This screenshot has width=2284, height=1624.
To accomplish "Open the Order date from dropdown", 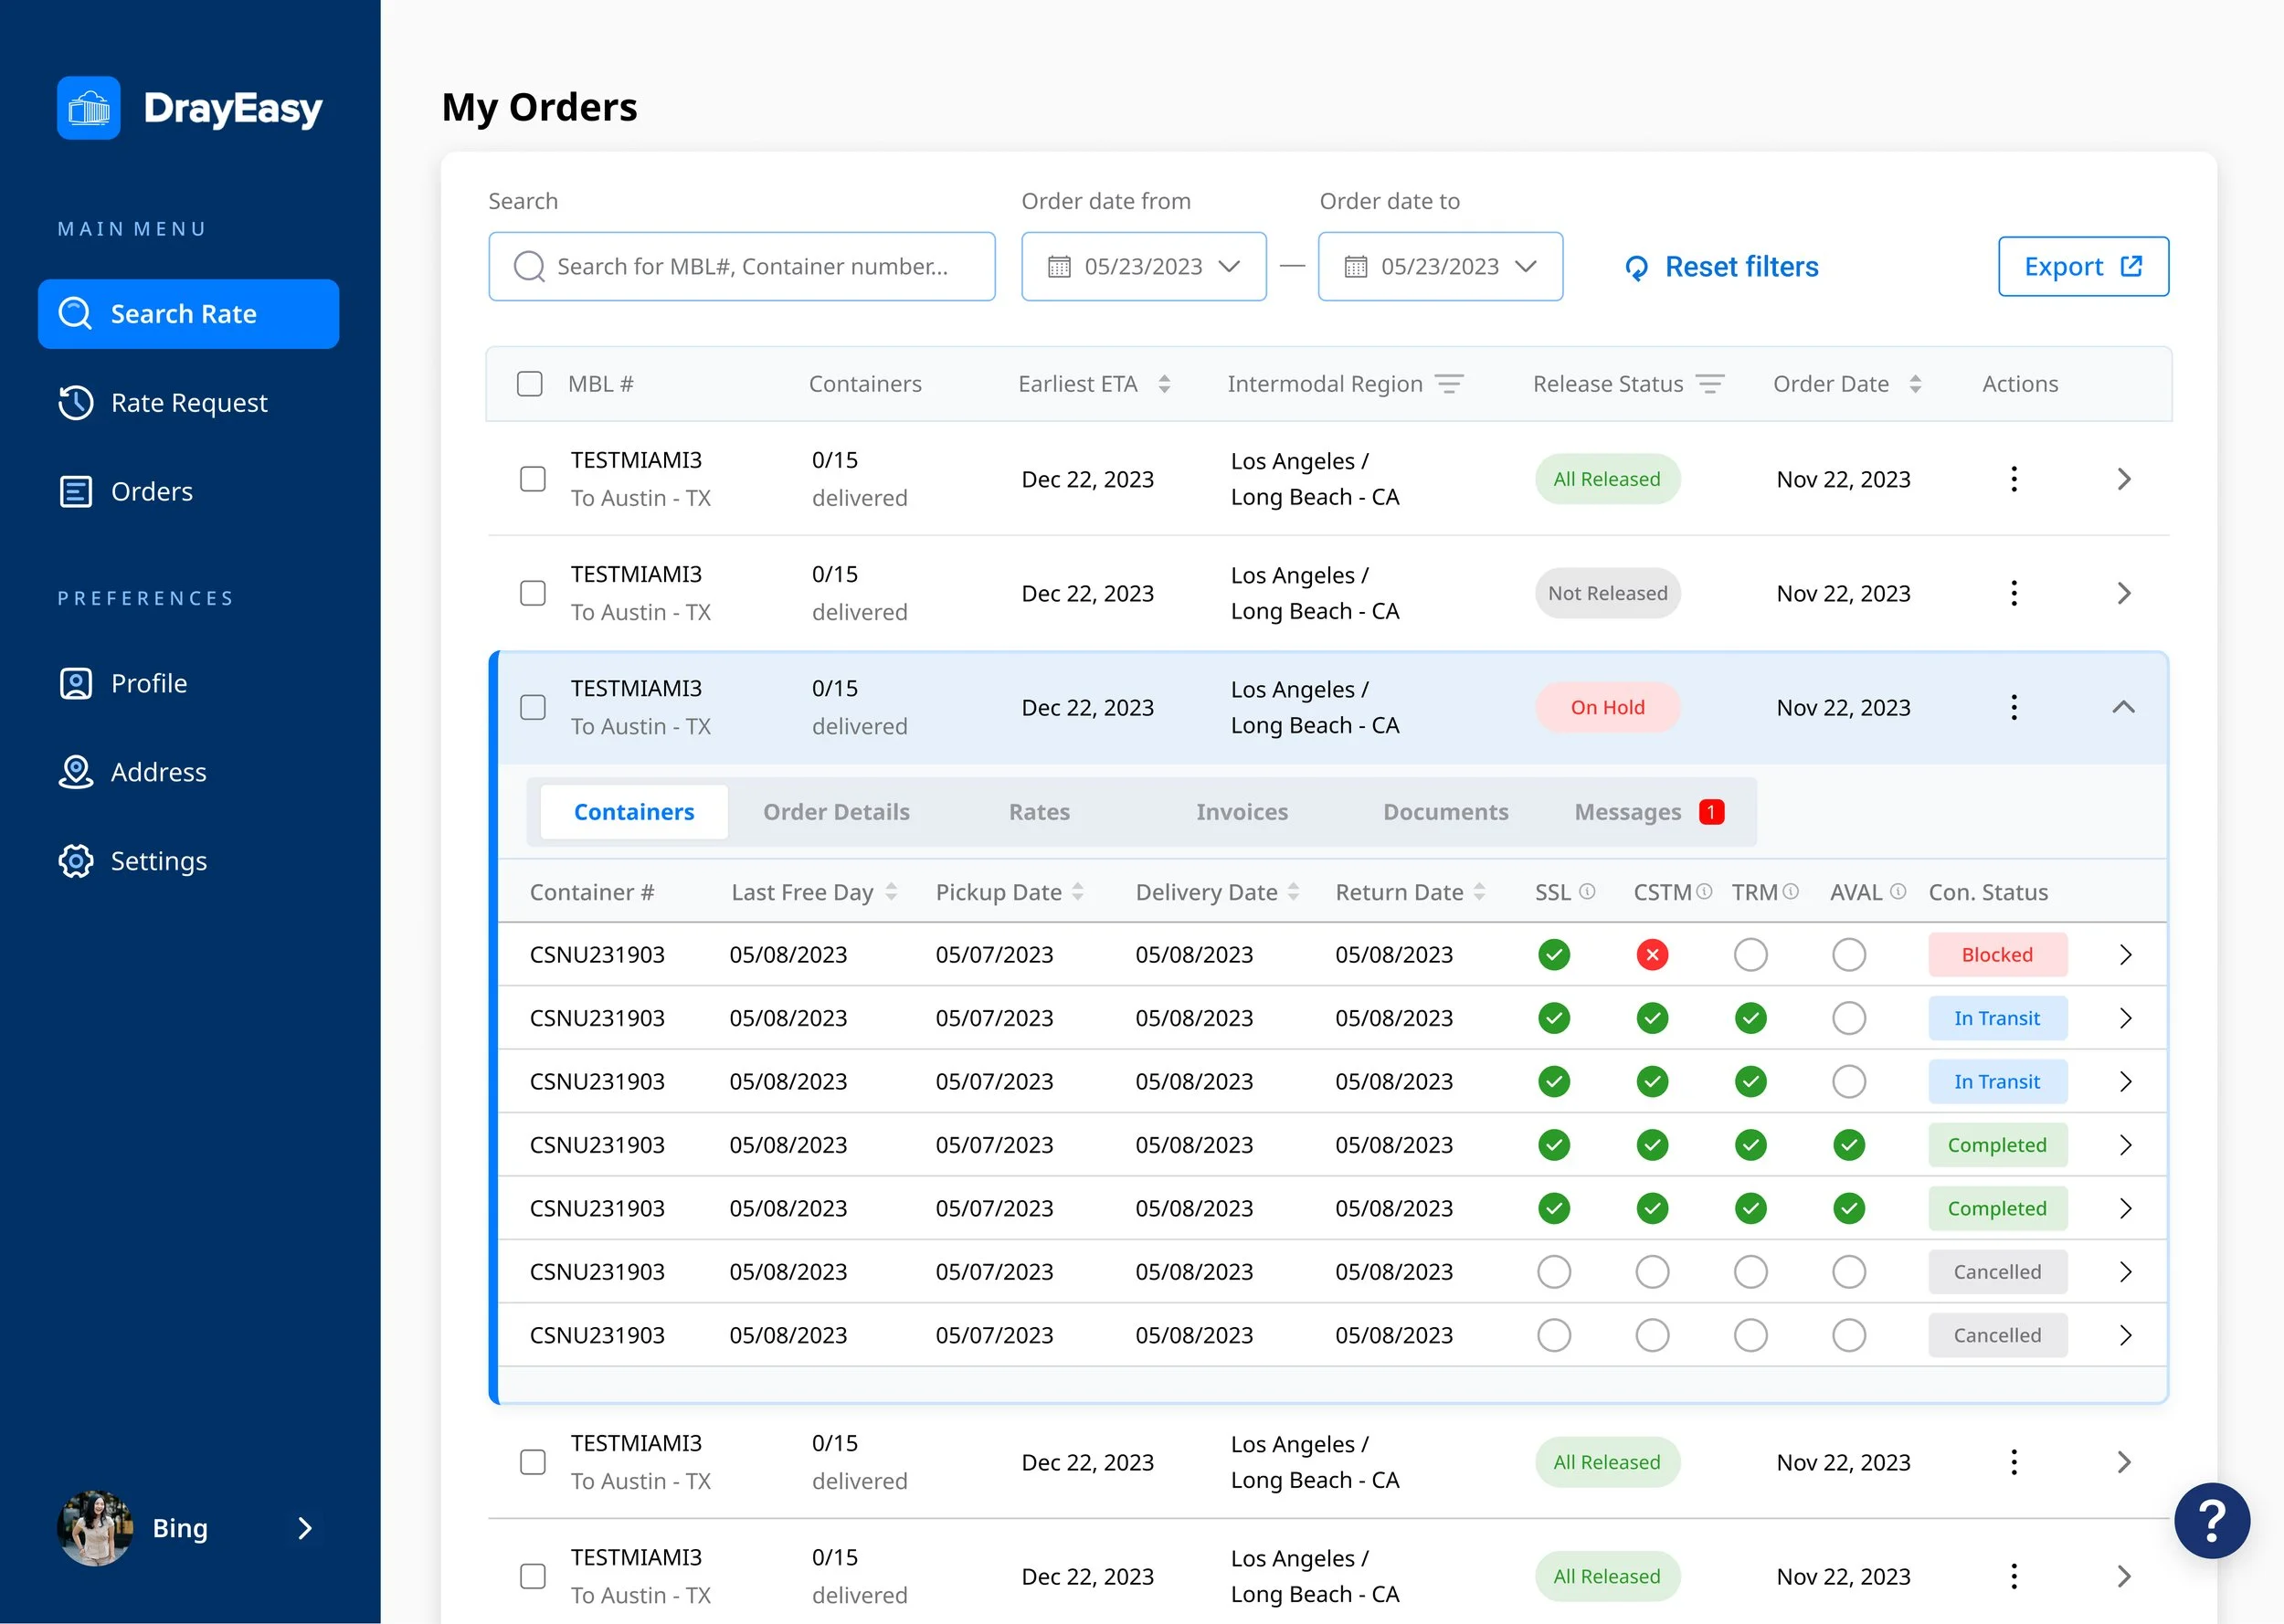I will pos(1143,267).
